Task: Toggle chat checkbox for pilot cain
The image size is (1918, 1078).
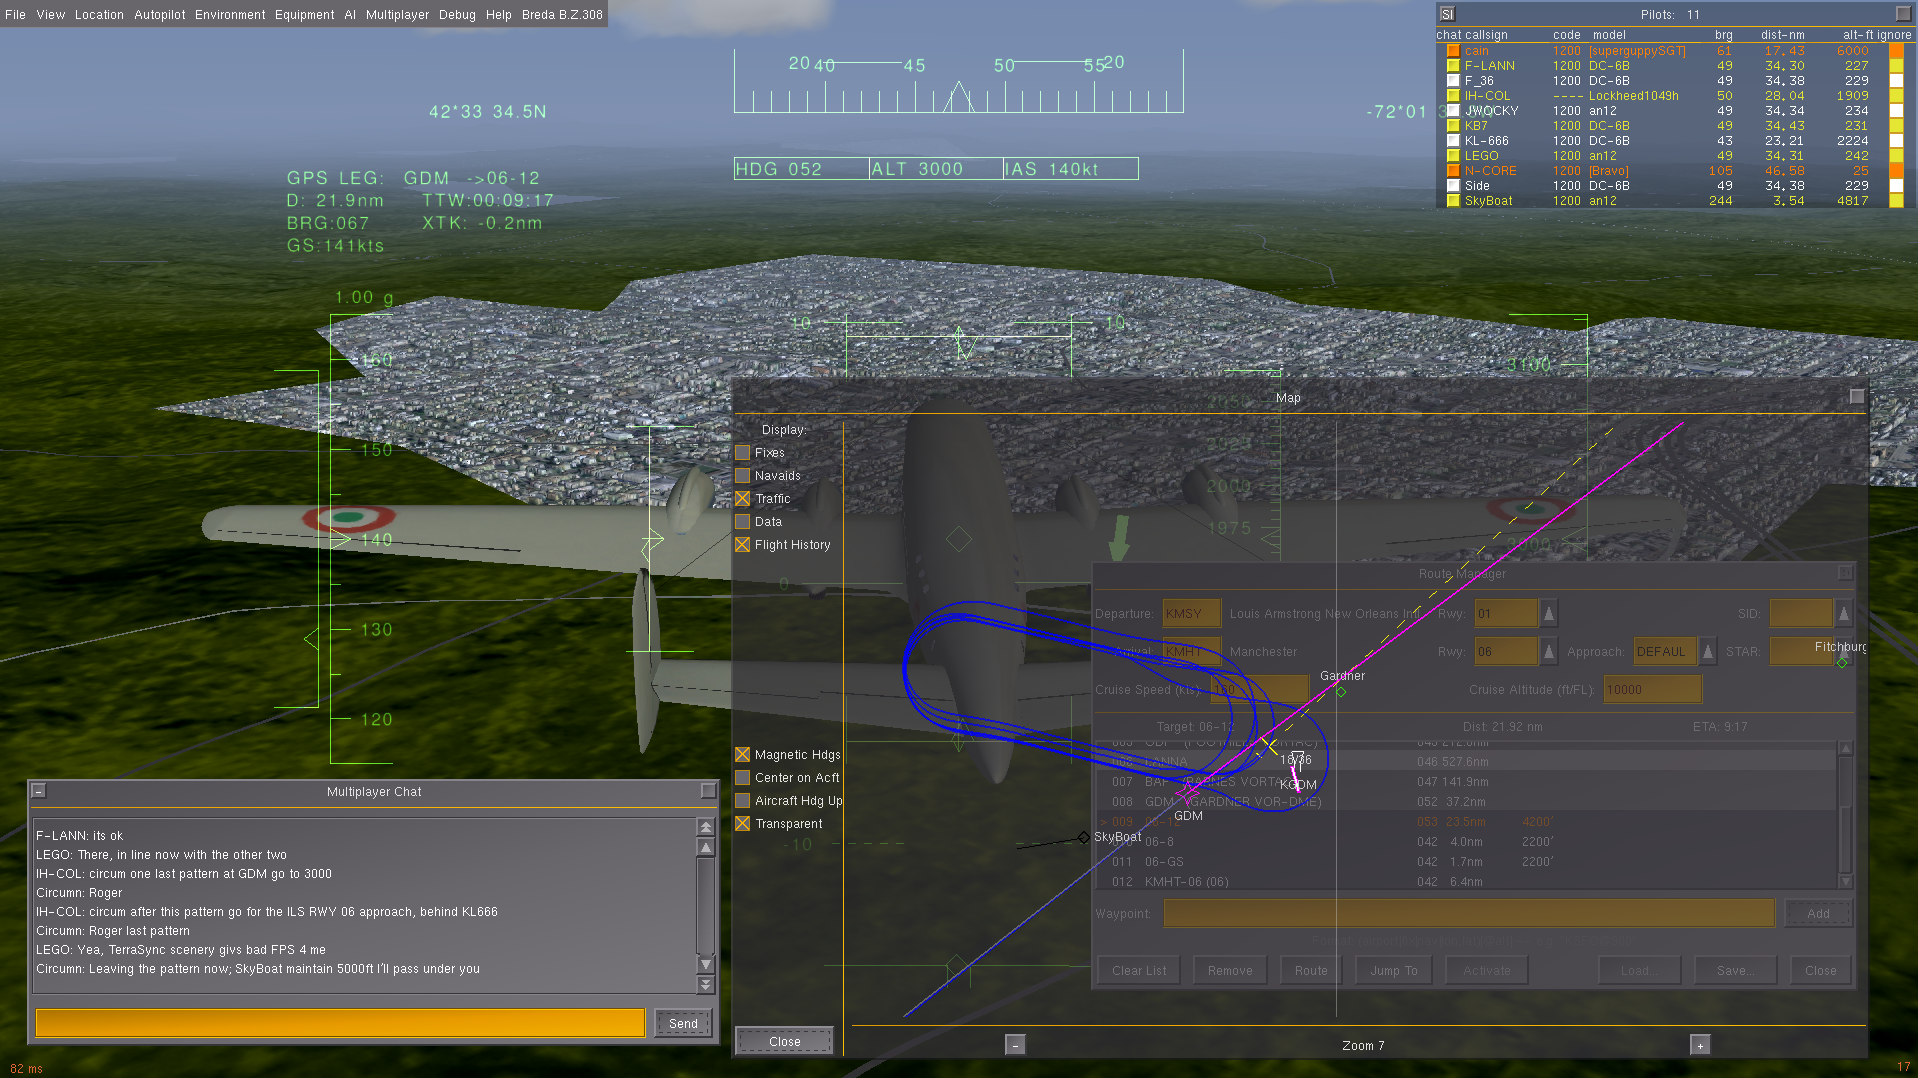Action: [1453, 51]
